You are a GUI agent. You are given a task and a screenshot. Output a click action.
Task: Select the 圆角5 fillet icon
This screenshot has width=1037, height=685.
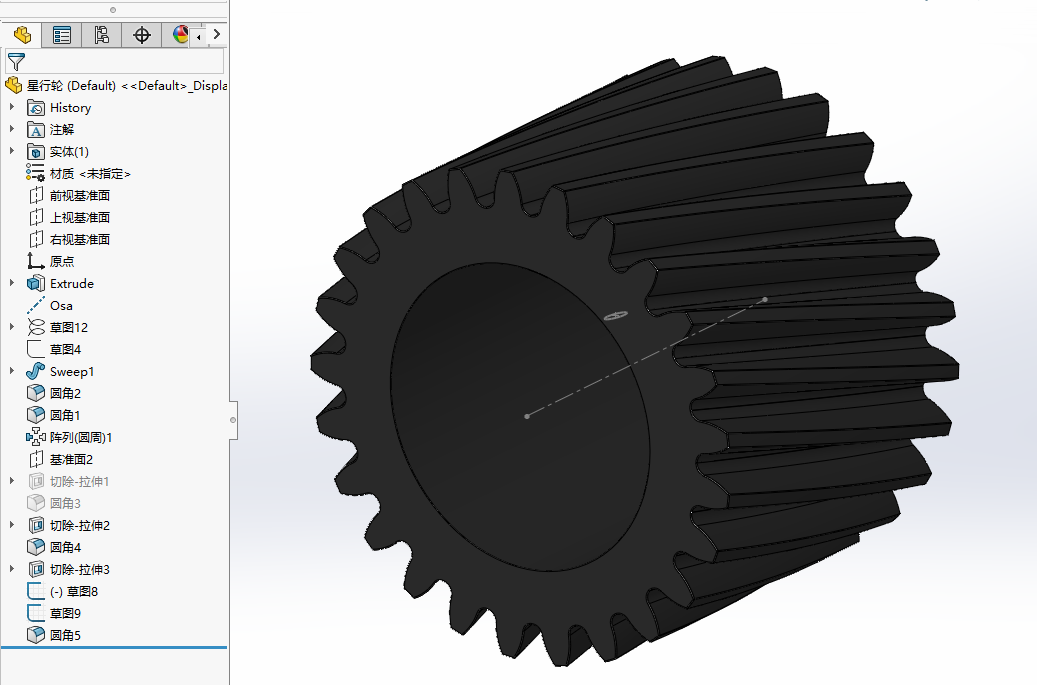36,635
